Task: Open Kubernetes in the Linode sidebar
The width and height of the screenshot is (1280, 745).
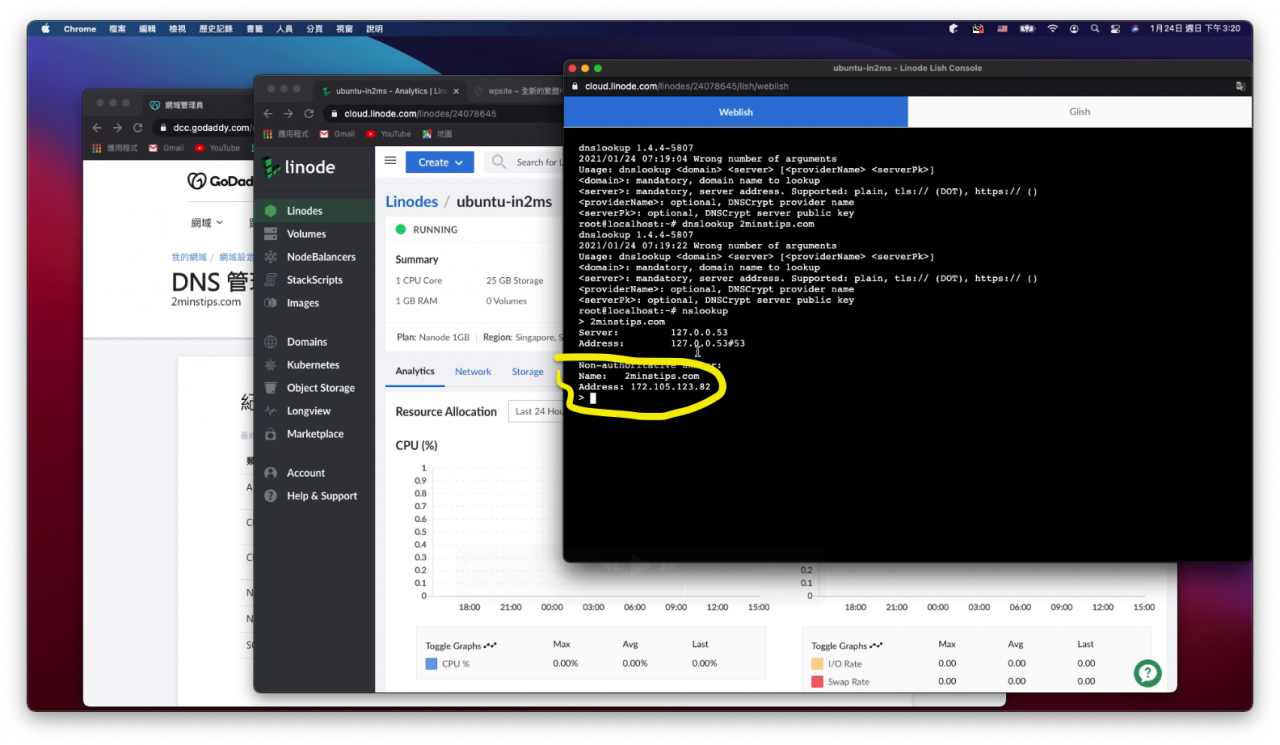Action: click(x=314, y=365)
